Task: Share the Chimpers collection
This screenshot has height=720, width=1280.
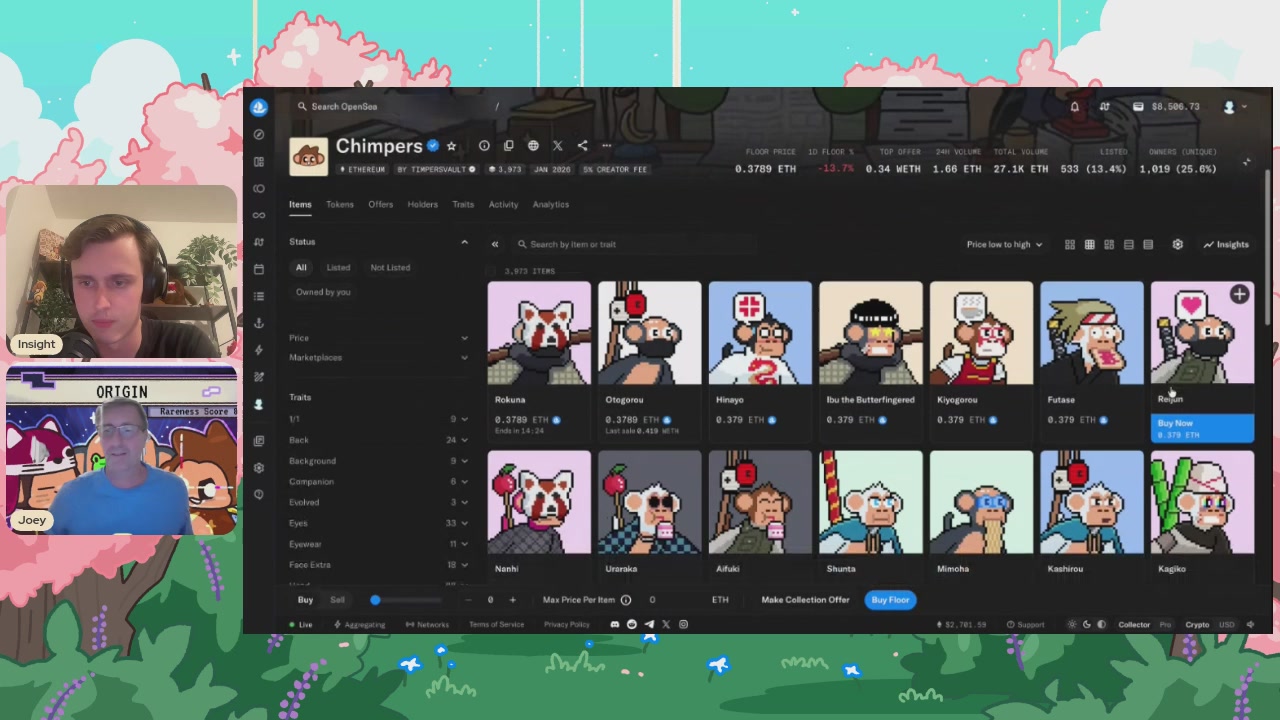Action: [582, 146]
